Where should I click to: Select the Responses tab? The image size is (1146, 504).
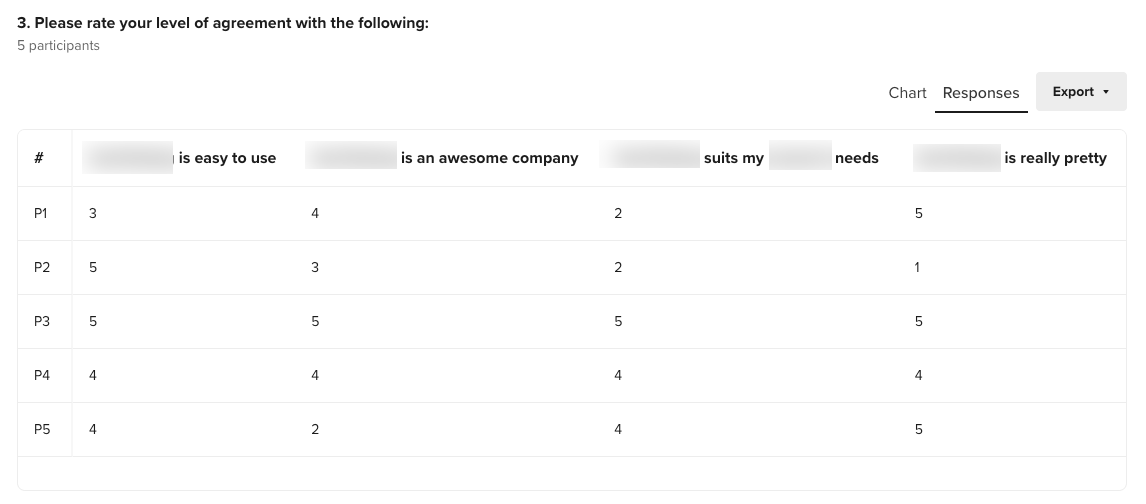(981, 93)
